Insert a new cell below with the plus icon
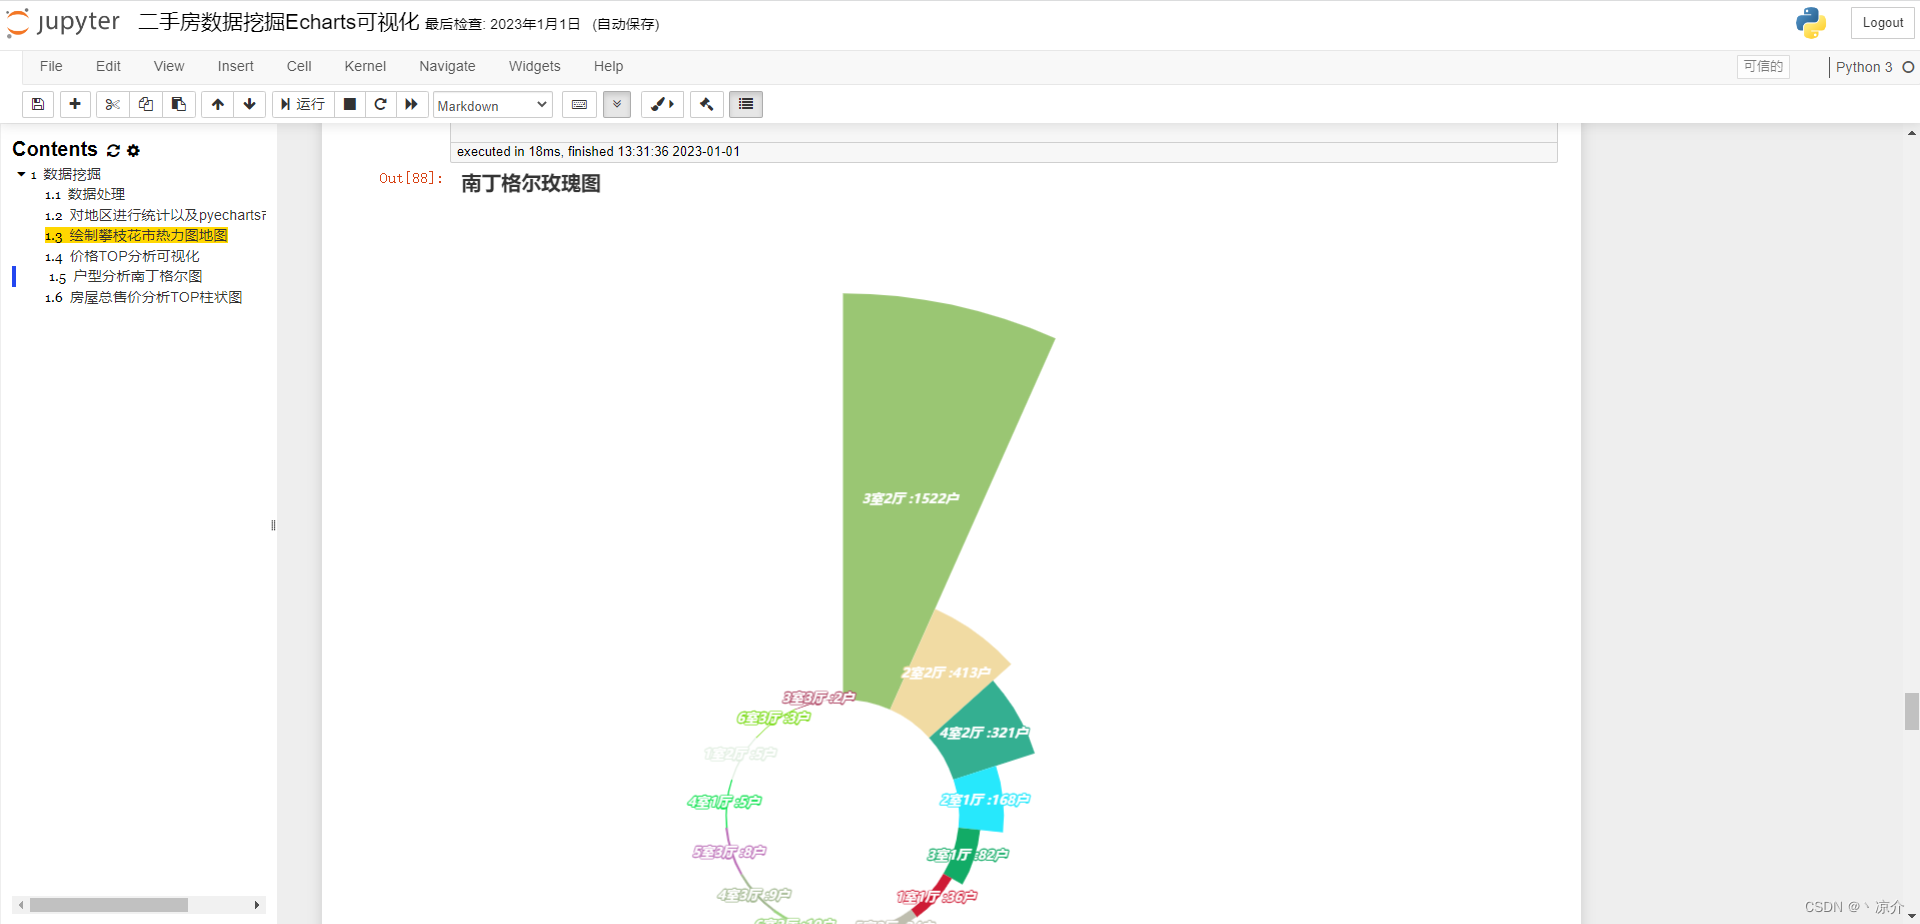Viewport: 1920px width, 924px height. [x=75, y=104]
